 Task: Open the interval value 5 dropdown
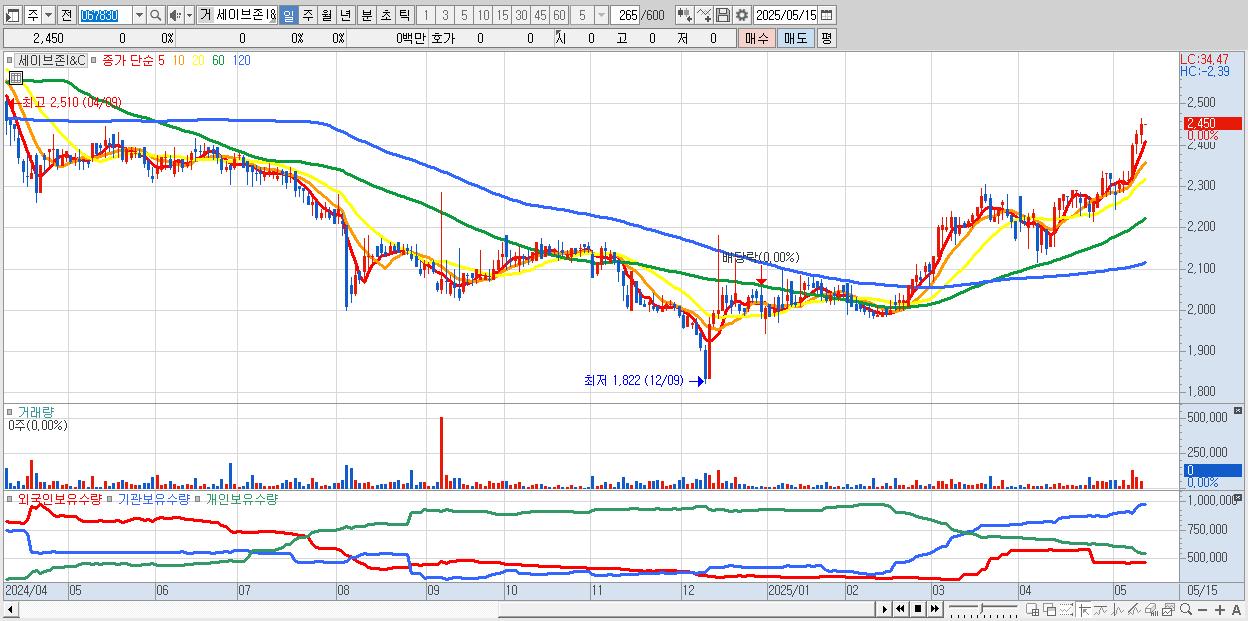pyautogui.click(x=601, y=15)
